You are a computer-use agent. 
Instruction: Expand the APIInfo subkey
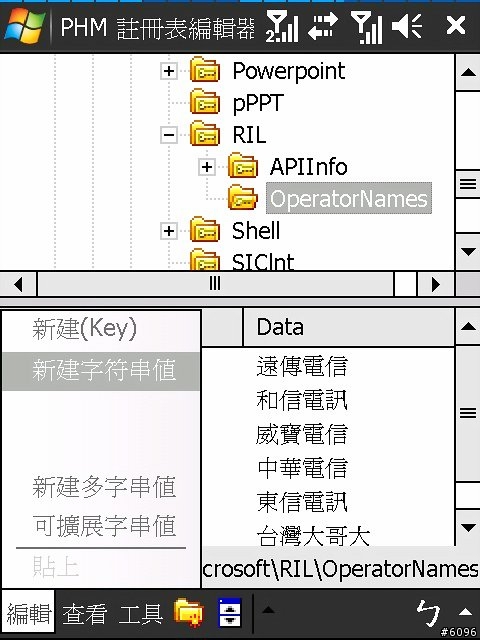(207, 167)
